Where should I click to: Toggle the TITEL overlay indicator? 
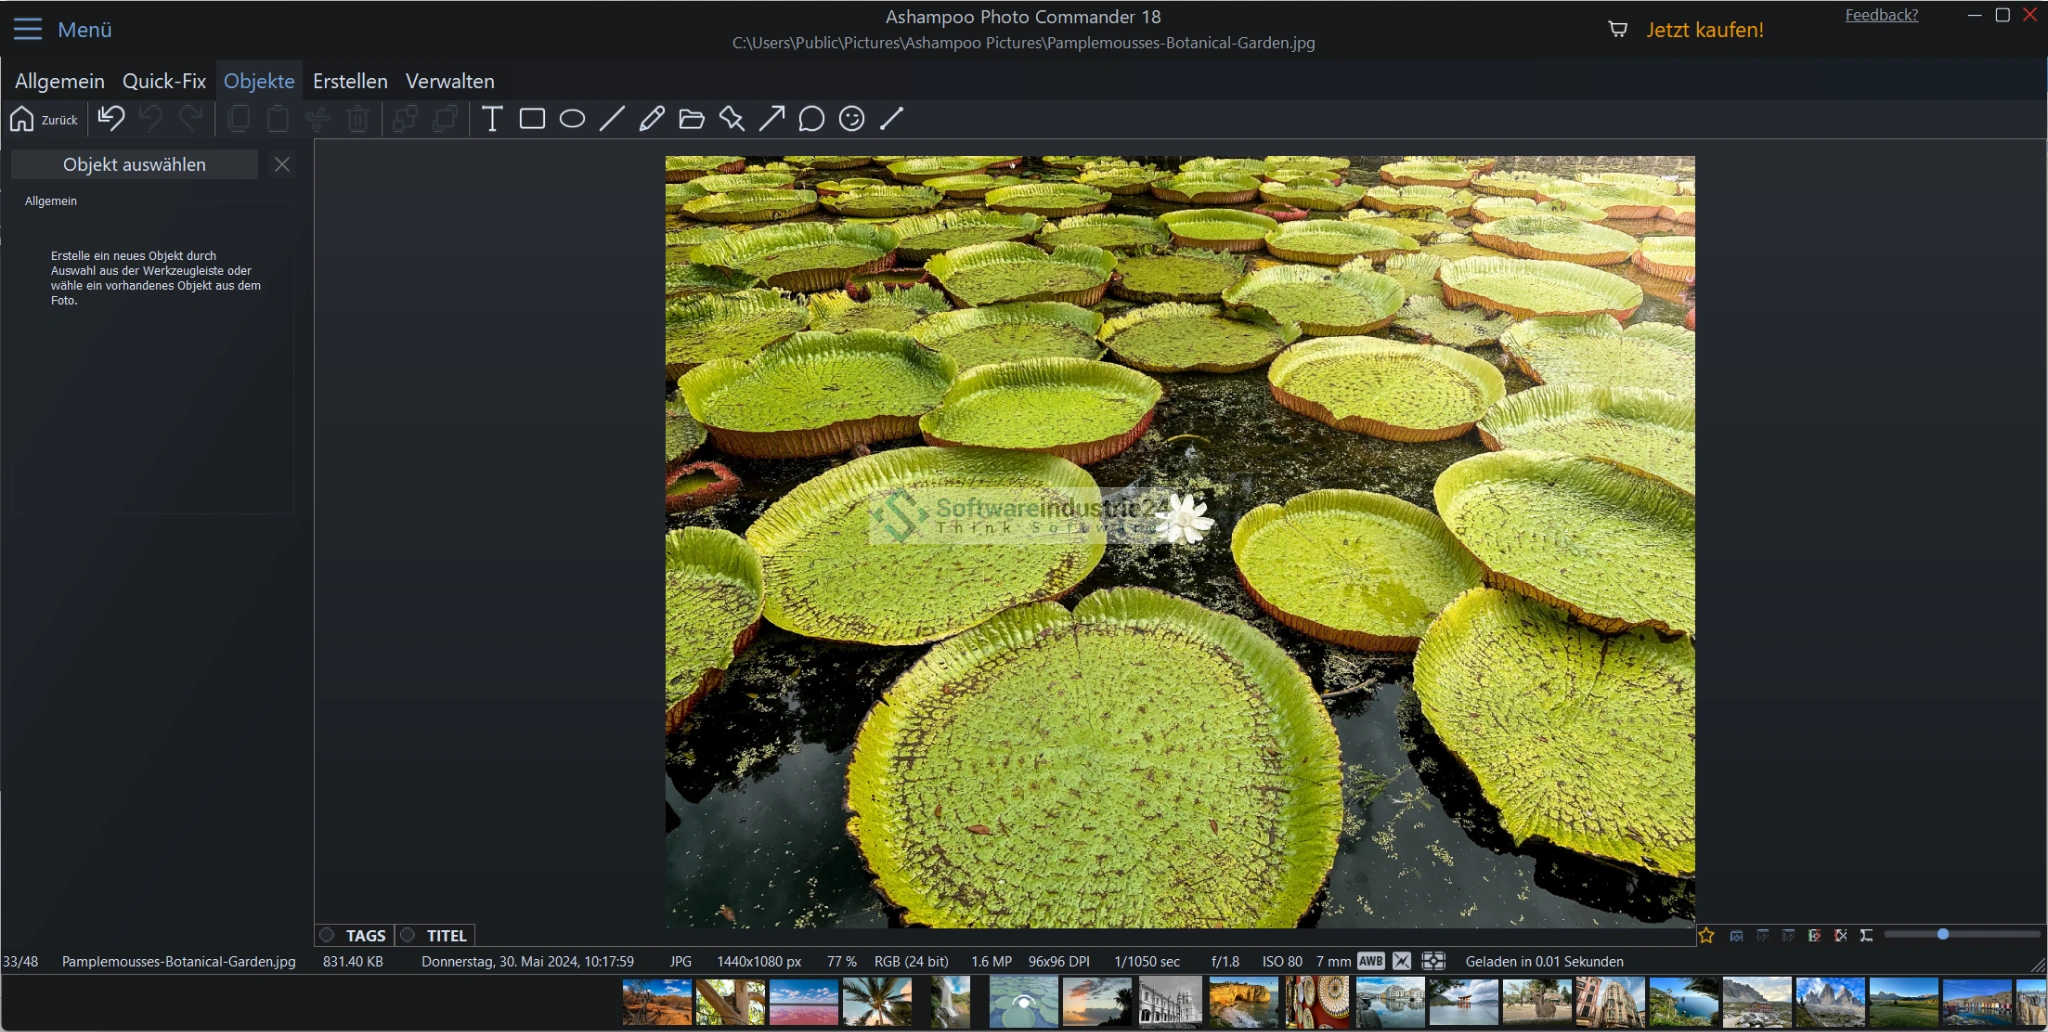(x=408, y=935)
